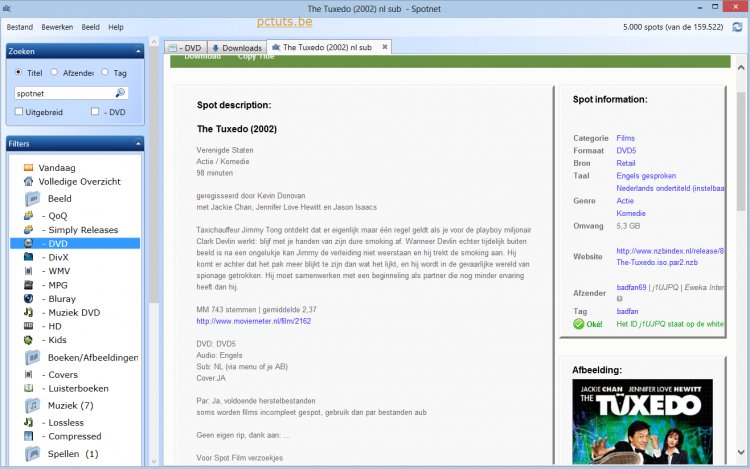Open the Bestand menu
The width and height of the screenshot is (750, 469).
coord(20,27)
